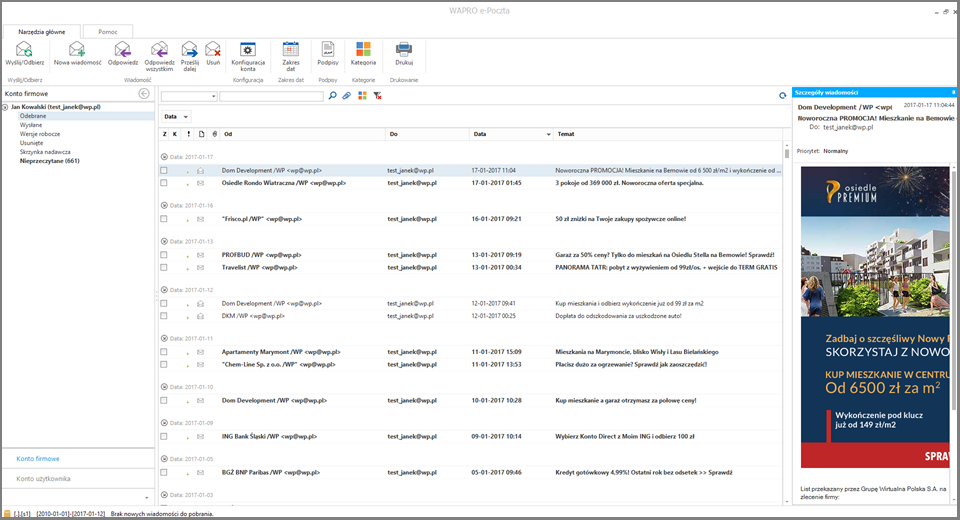
Task: Collapse the Data: 2017-01-17 group
Action: click(x=164, y=157)
